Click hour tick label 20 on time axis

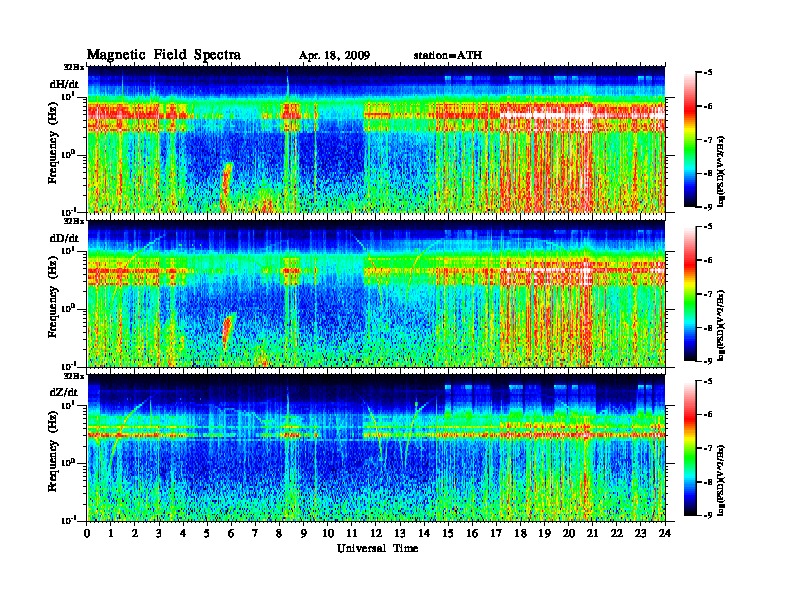569,534
